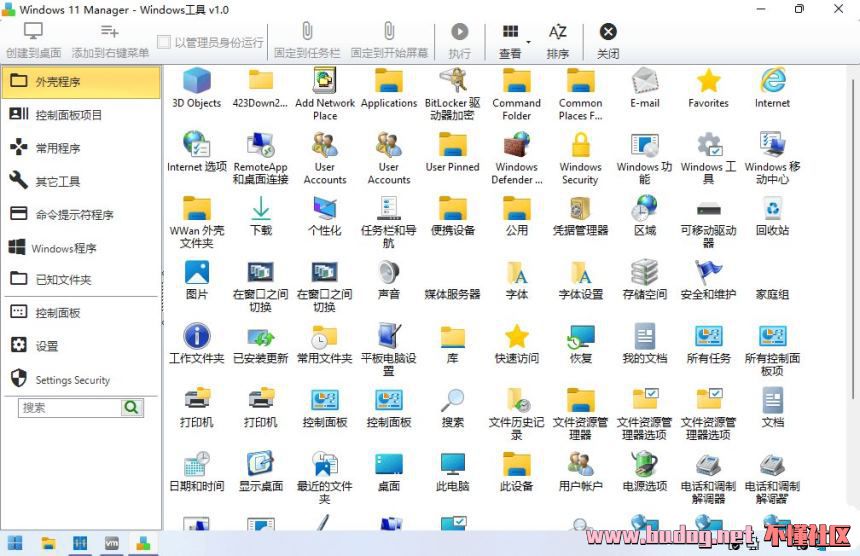This screenshot has height=556, width=860.
Task: Open the 其它工具 category
Action: click(81, 181)
